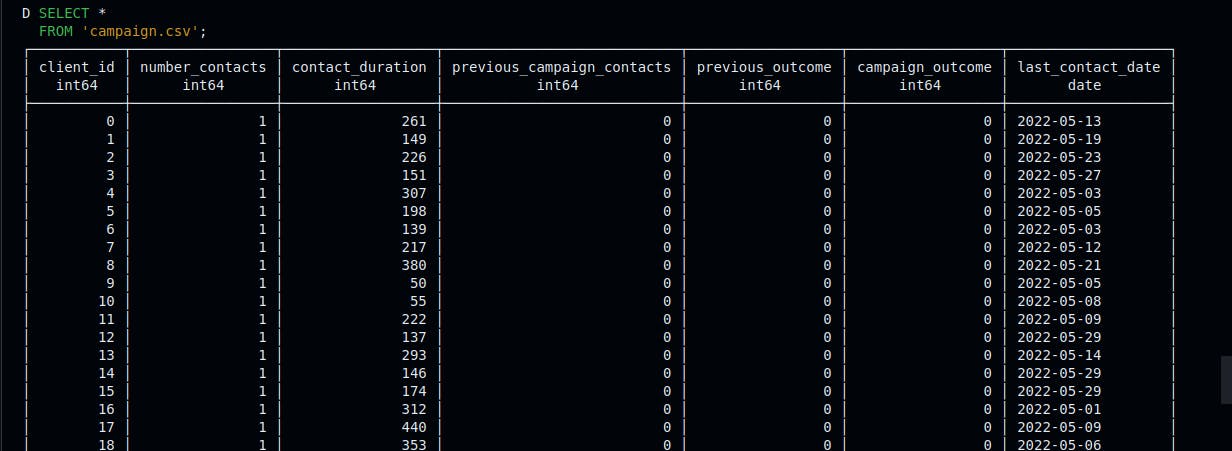1232x451 pixels.
Task: Click the date 2022-05-08
Action: point(1059,301)
